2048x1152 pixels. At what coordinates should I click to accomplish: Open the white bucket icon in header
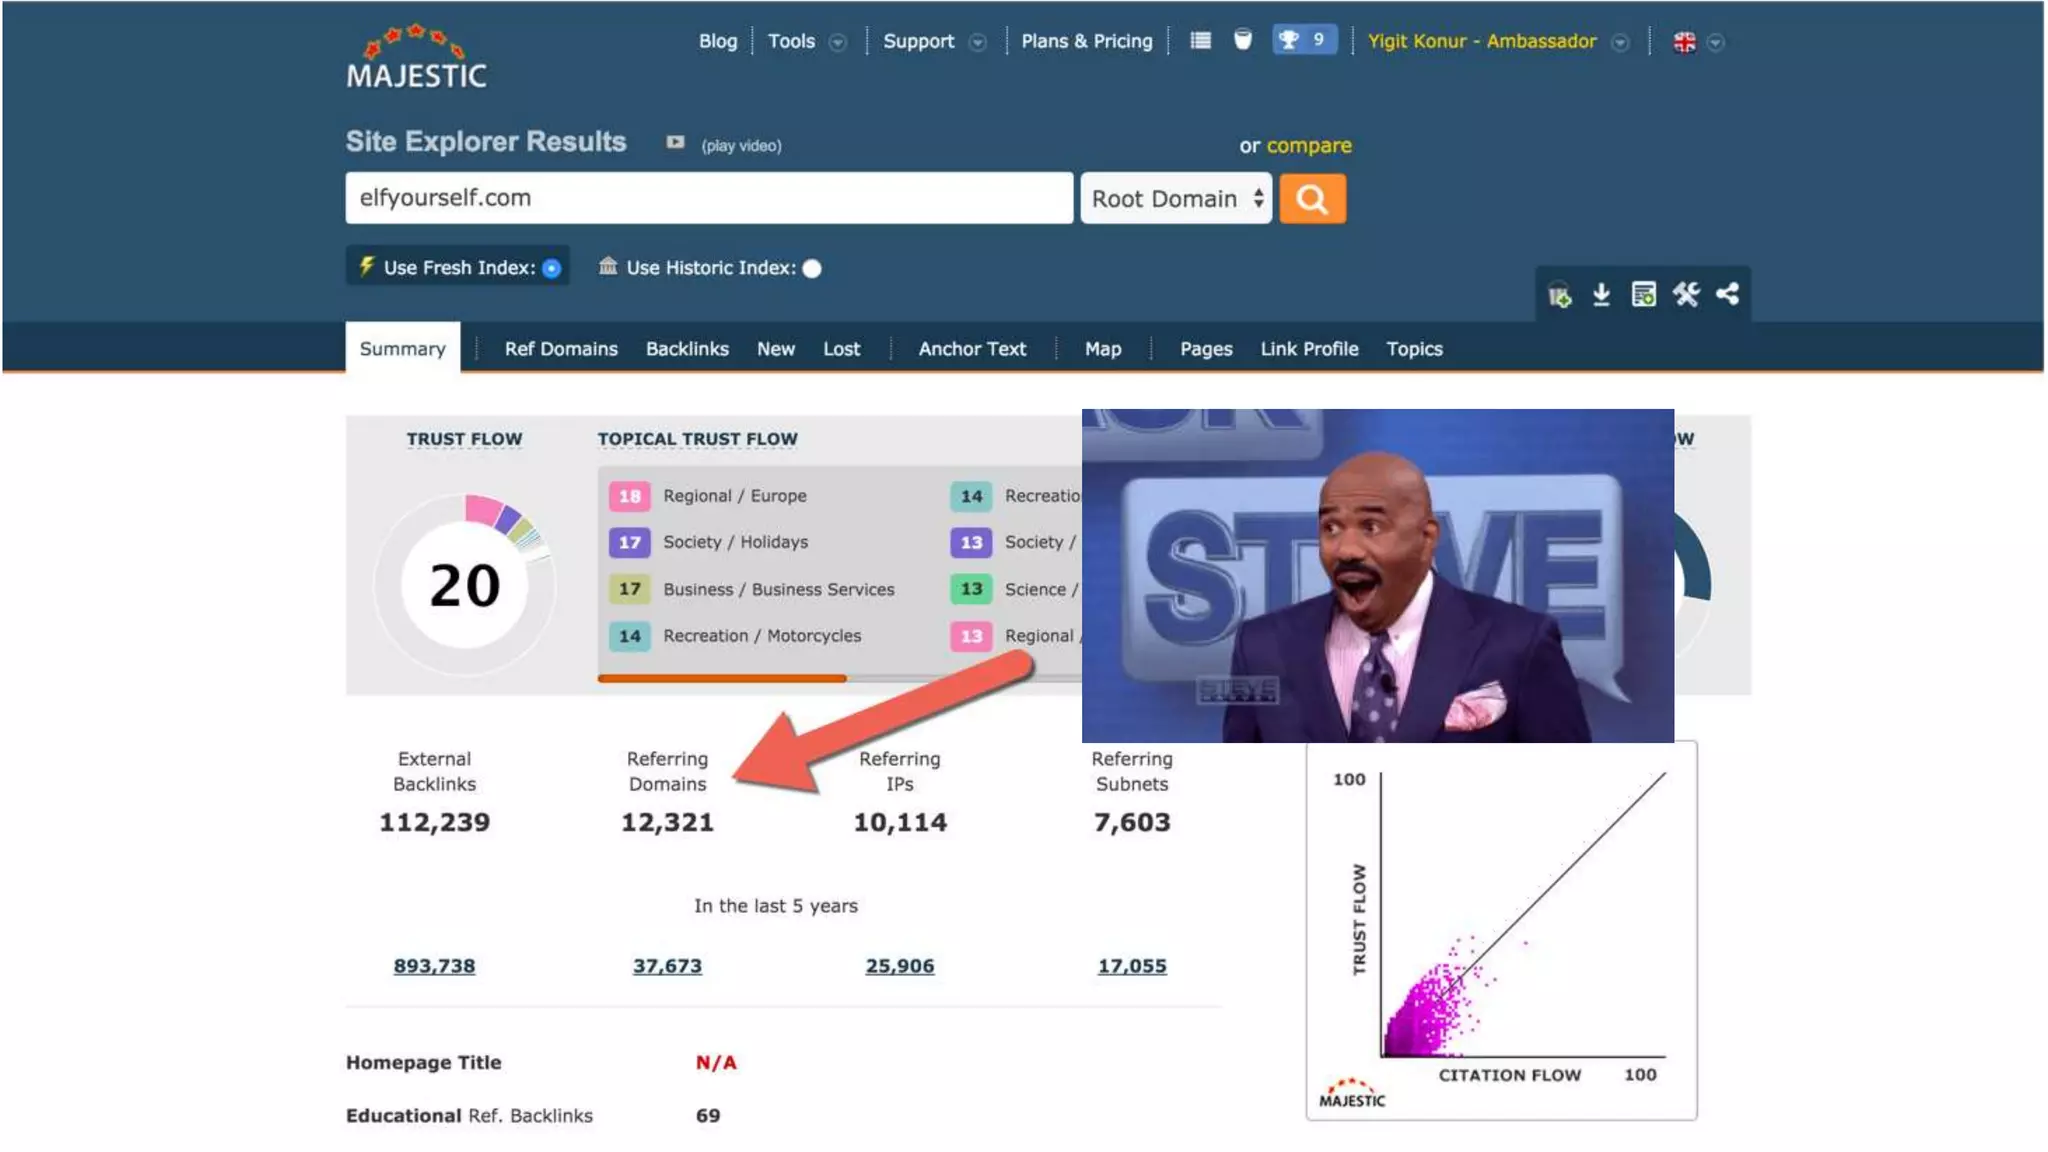1242,40
